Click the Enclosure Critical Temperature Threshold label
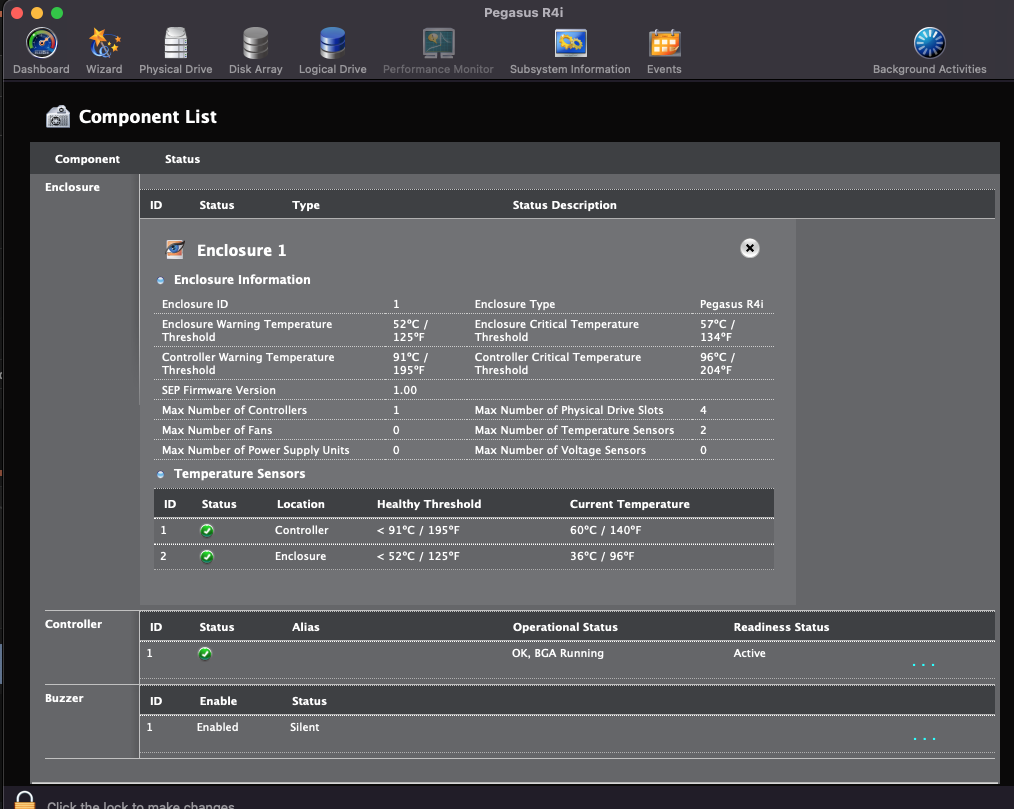This screenshot has width=1014, height=809. click(557, 330)
